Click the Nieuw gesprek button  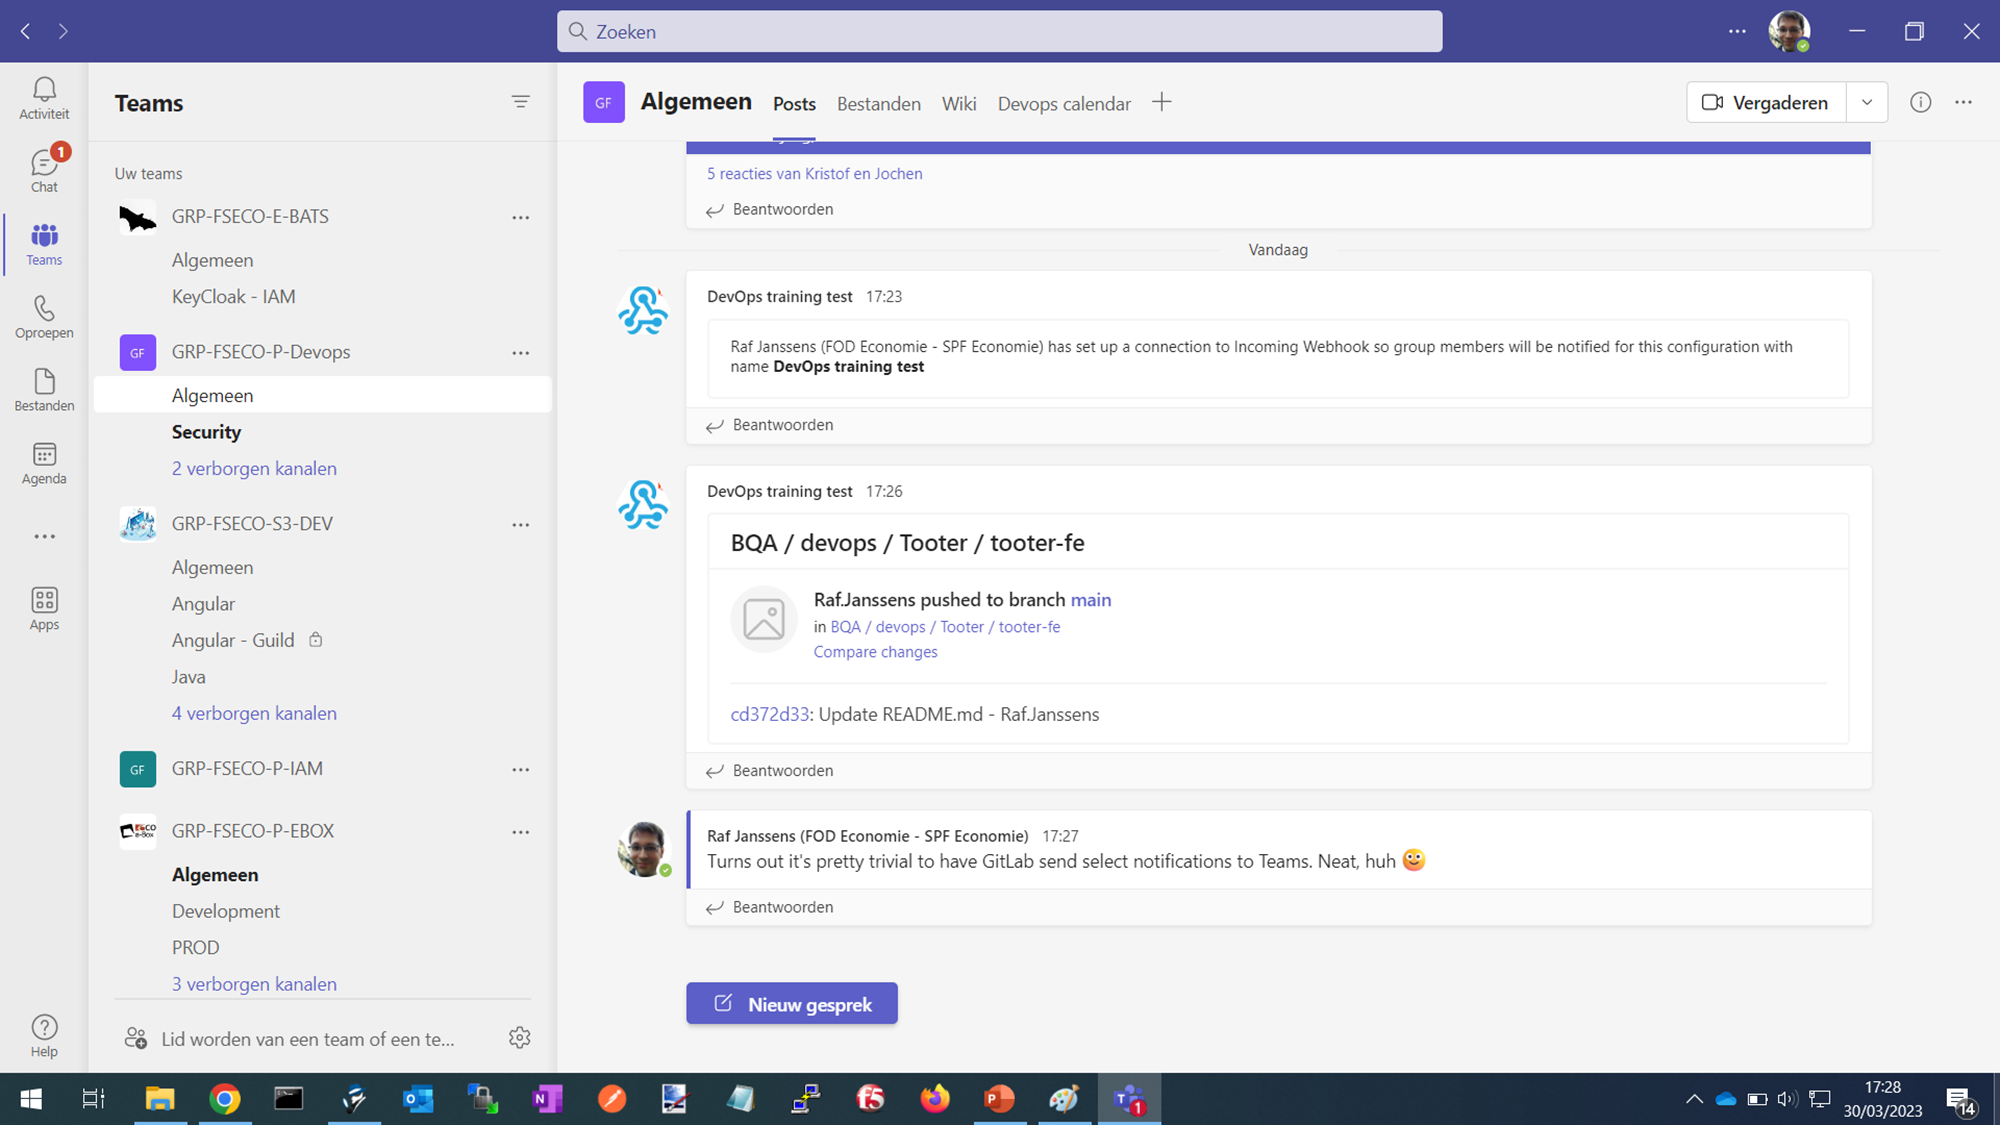(x=791, y=1003)
